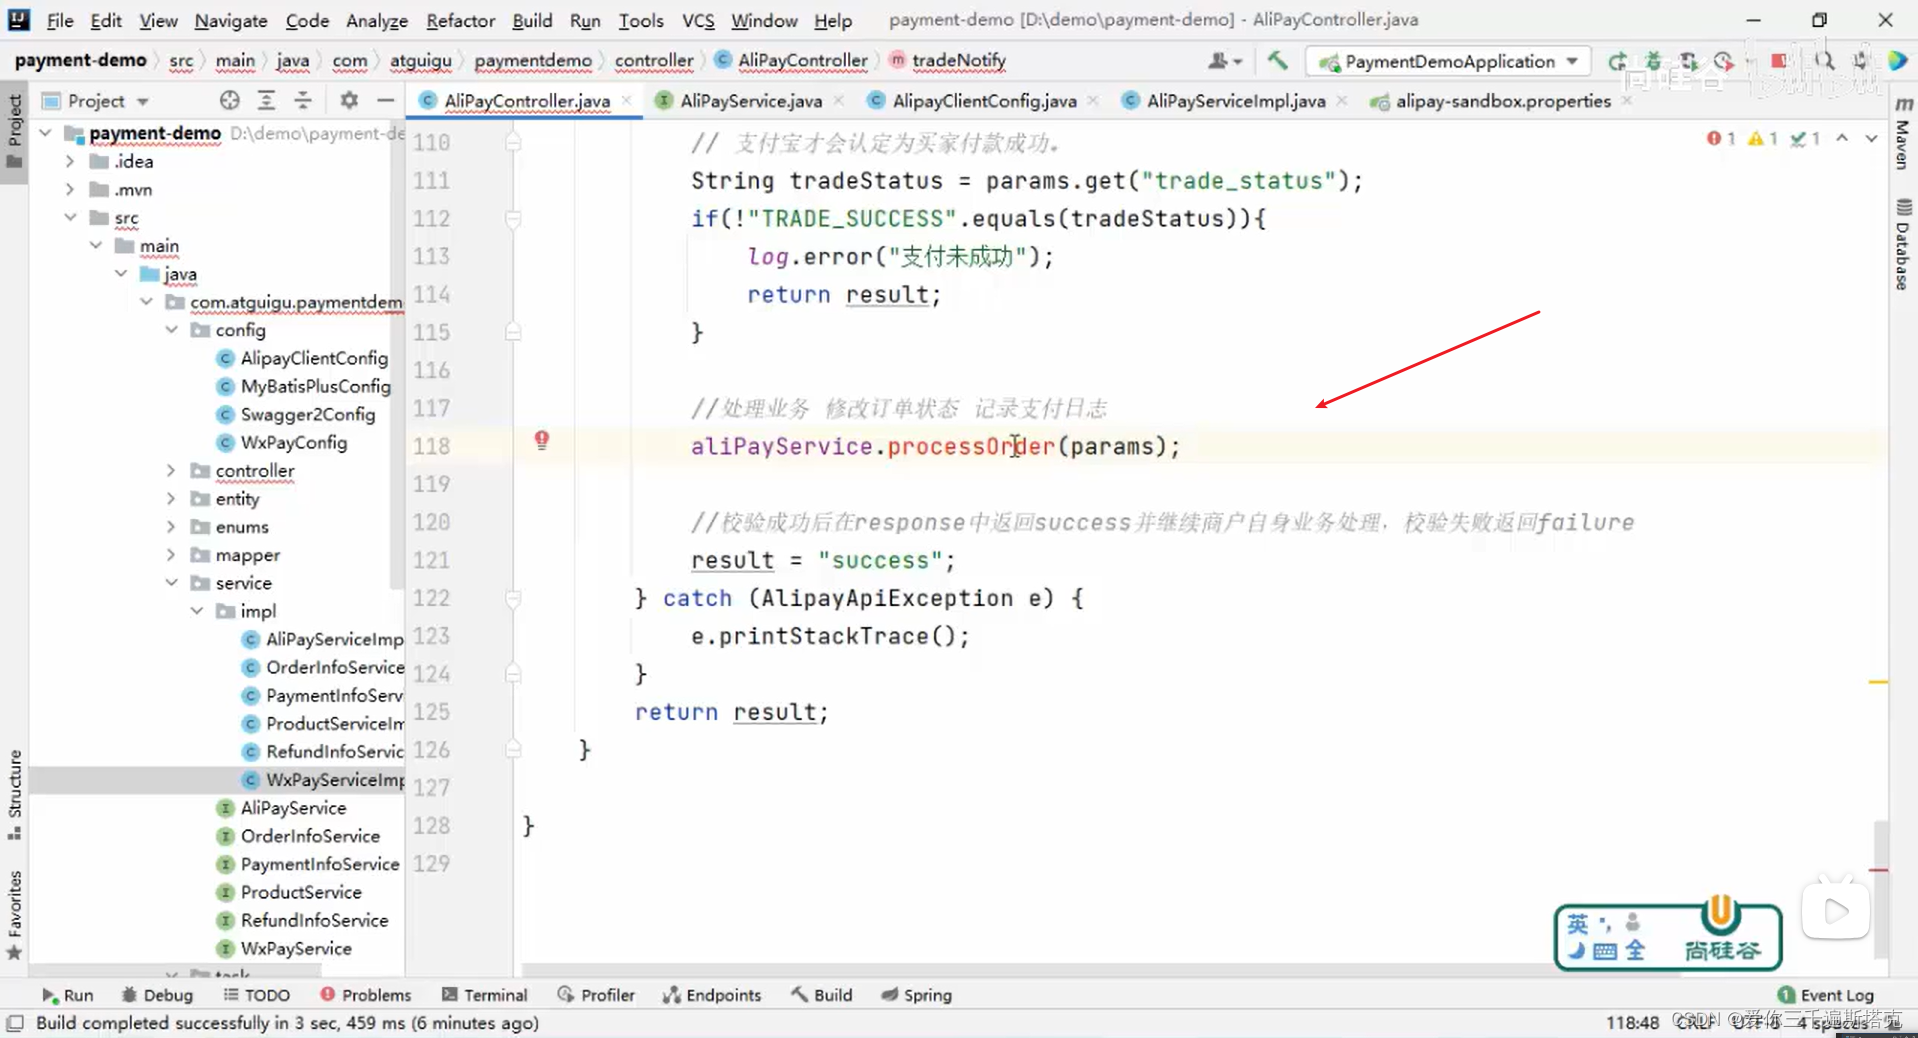
Task: Expand the entity package
Action: click(x=171, y=498)
